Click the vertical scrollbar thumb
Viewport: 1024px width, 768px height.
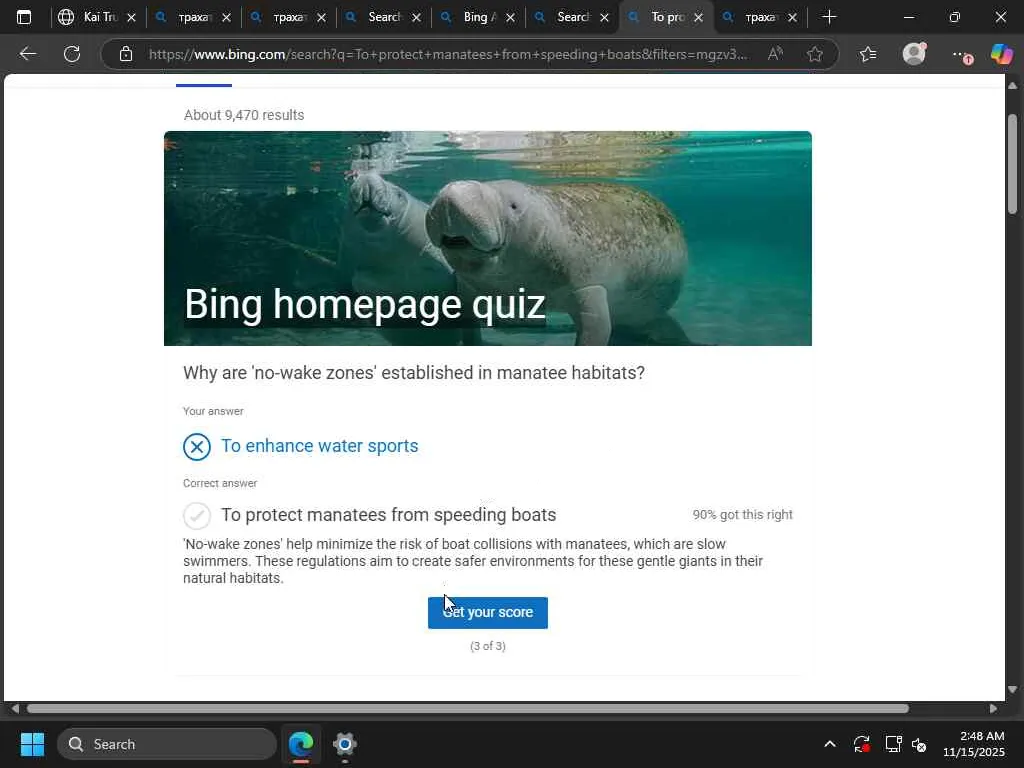click(x=1012, y=164)
